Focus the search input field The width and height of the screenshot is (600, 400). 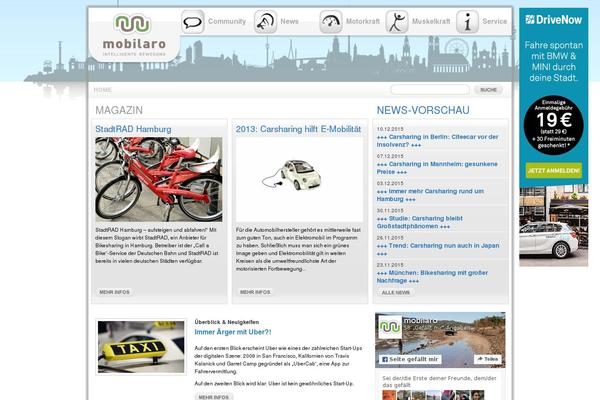tap(430, 90)
